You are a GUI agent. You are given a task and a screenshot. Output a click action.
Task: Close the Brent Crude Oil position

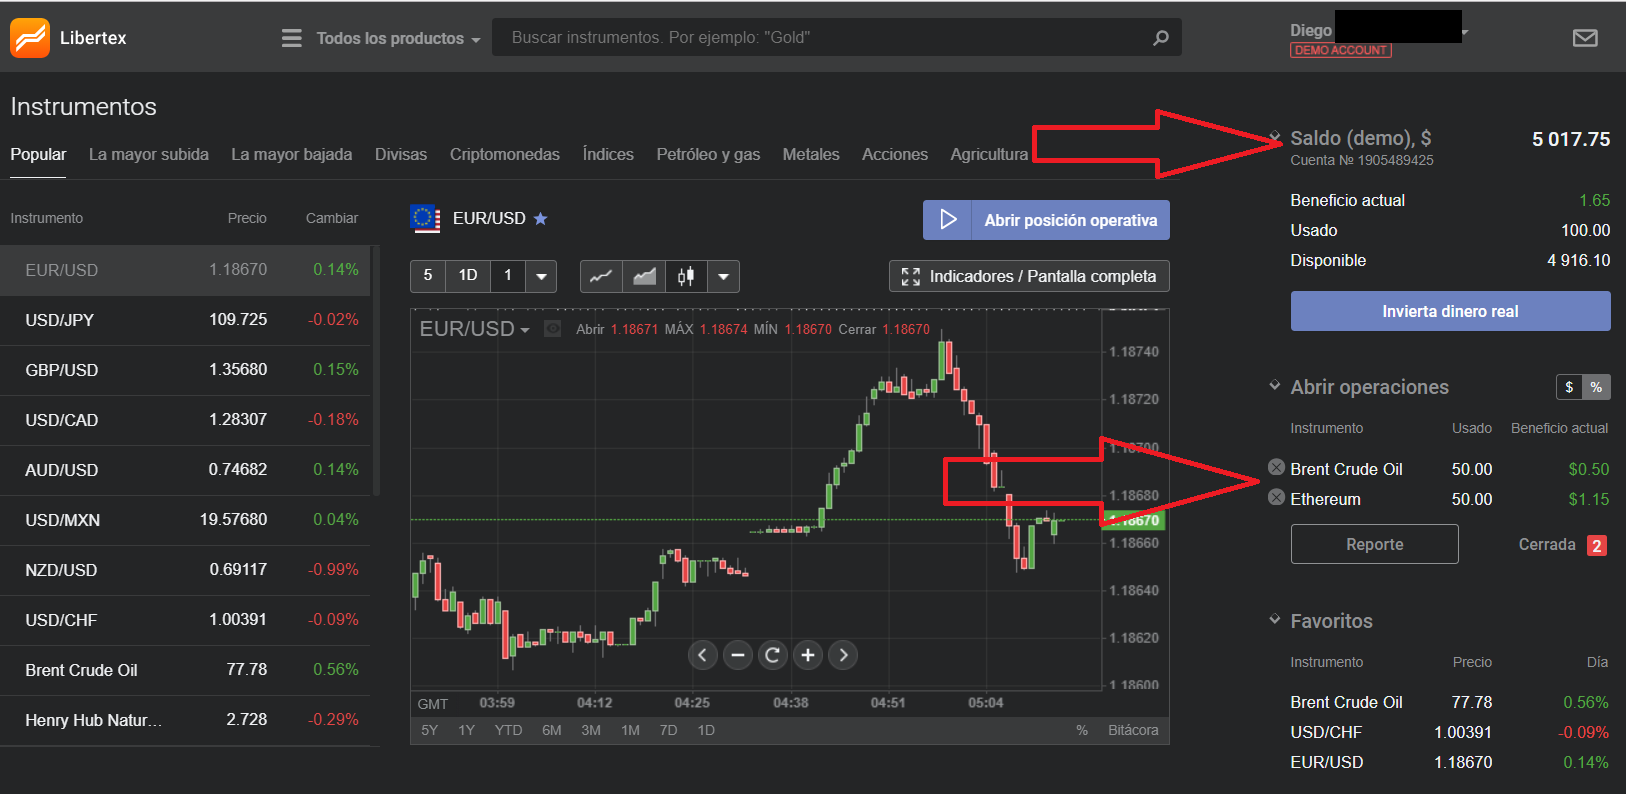(x=1276, y=467)
